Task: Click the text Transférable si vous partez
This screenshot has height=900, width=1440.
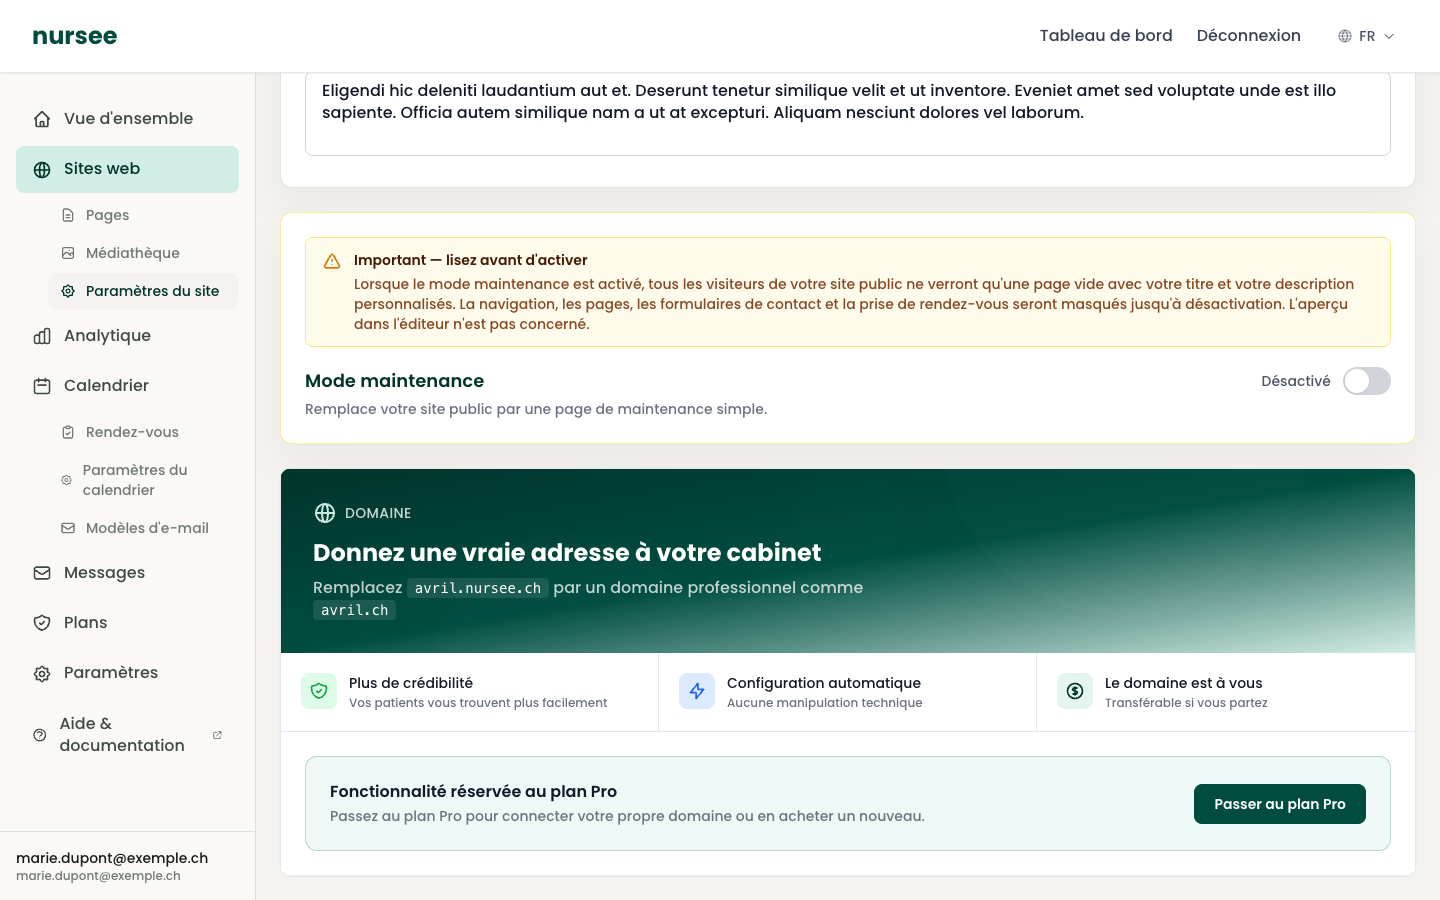Action: click(x=1186, y=703)
